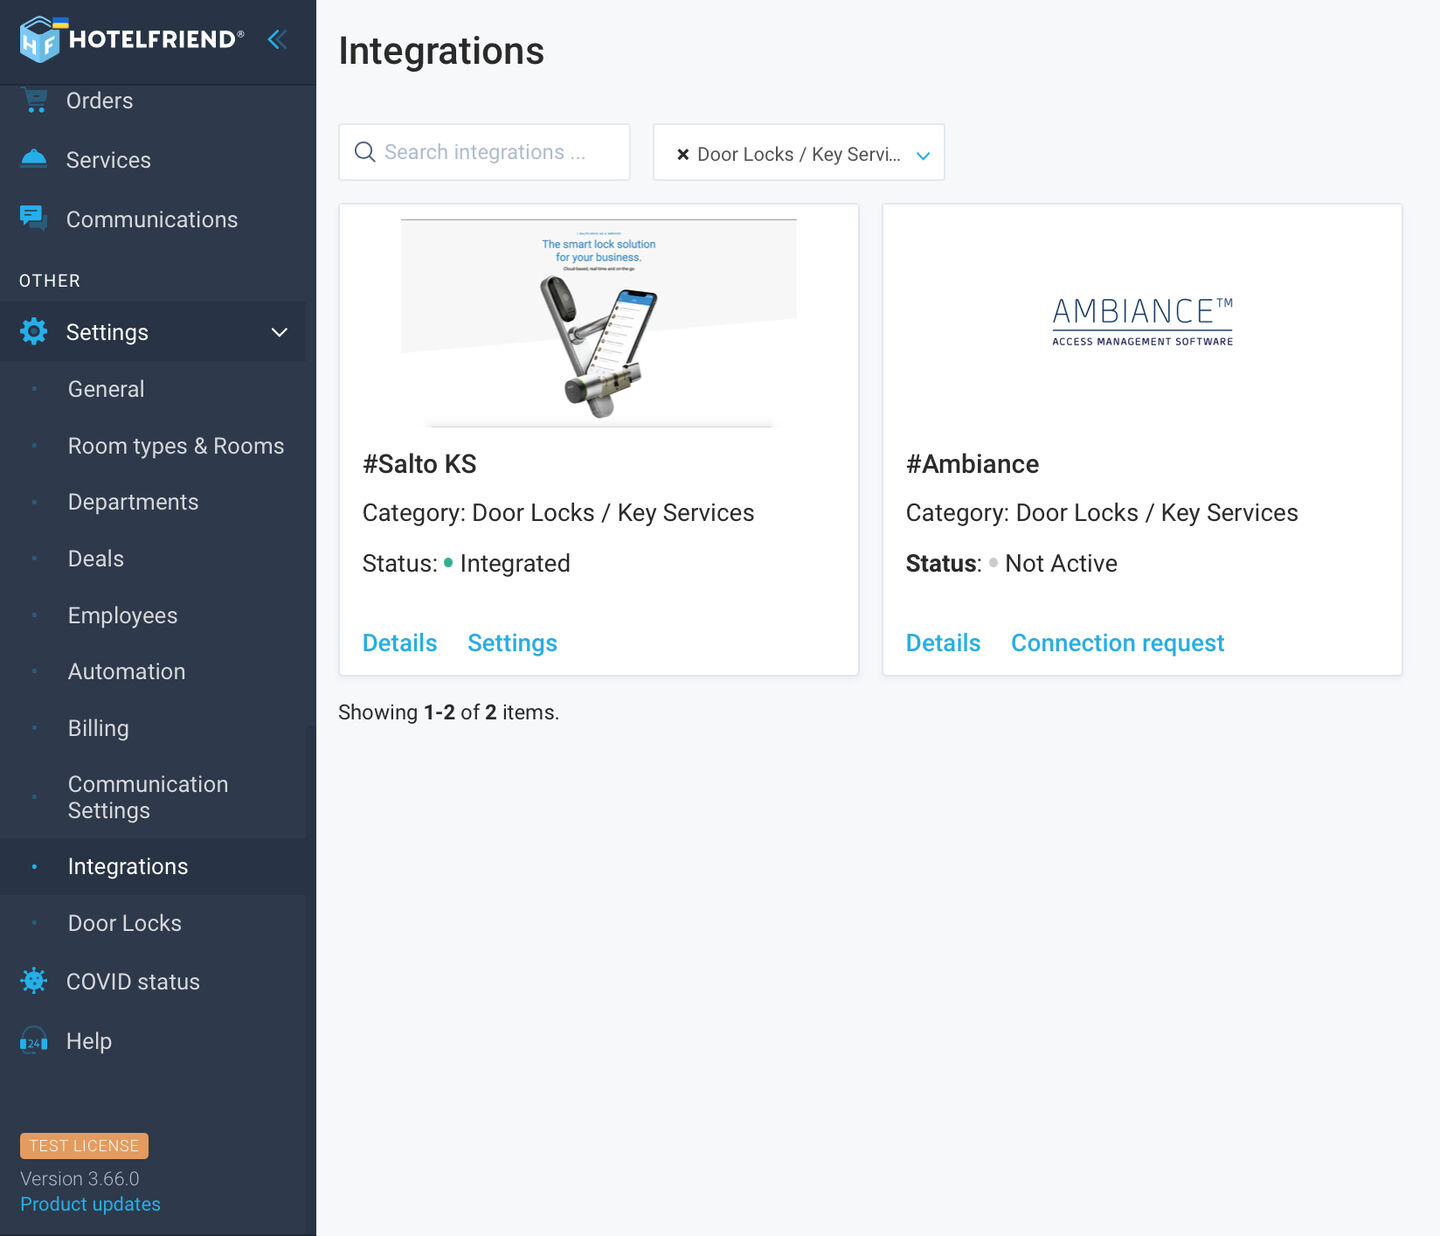Open Communications in the sidebar
1440x1236 pixels.
pyautogui.click(x=152, y=219)
